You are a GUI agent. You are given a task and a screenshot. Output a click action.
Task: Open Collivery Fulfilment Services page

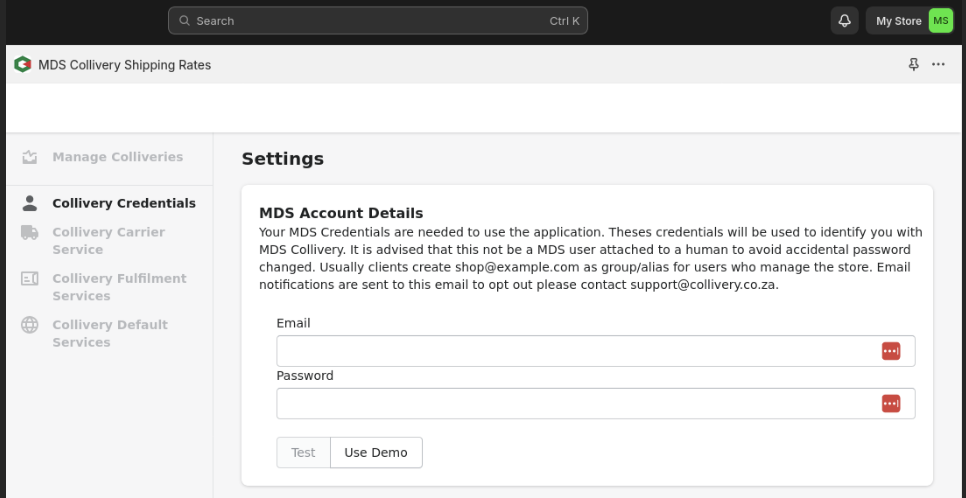[119, 287]
